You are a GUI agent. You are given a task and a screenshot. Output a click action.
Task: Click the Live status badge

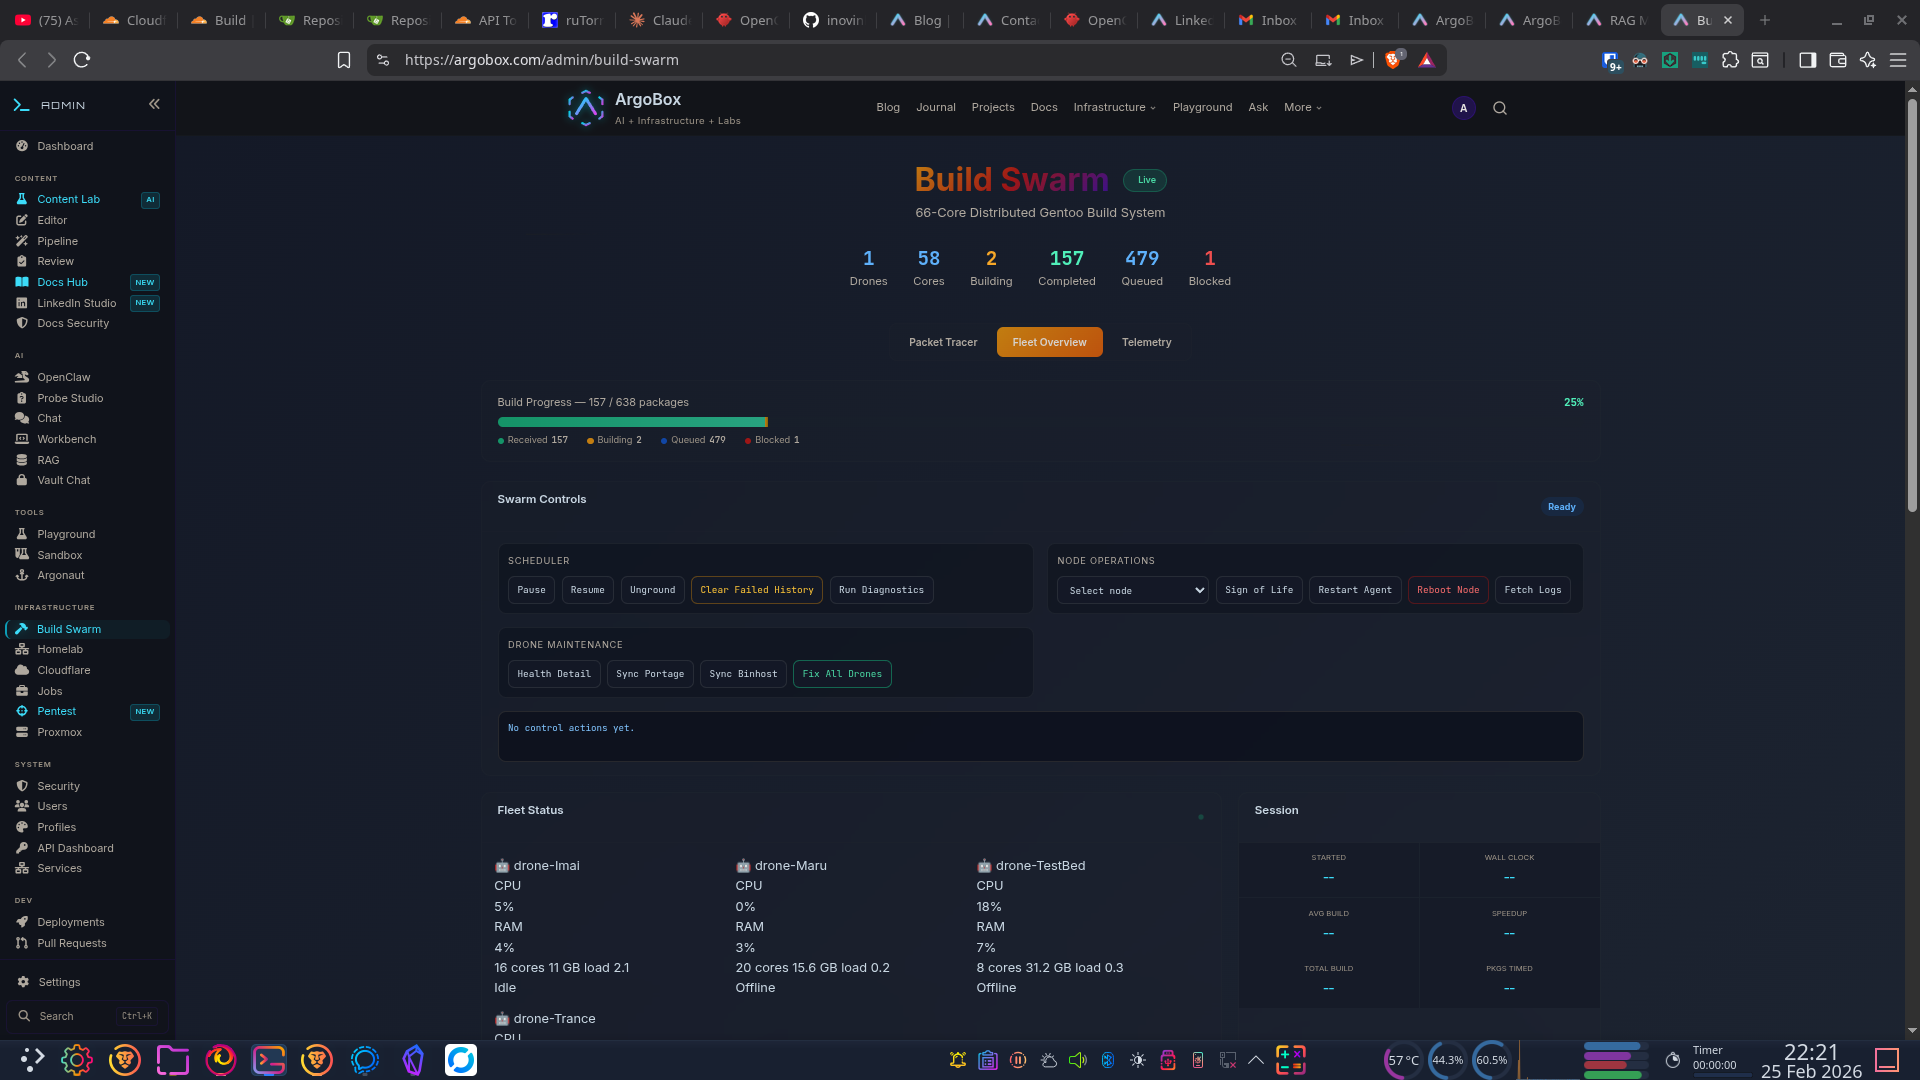pos(1145,180)
